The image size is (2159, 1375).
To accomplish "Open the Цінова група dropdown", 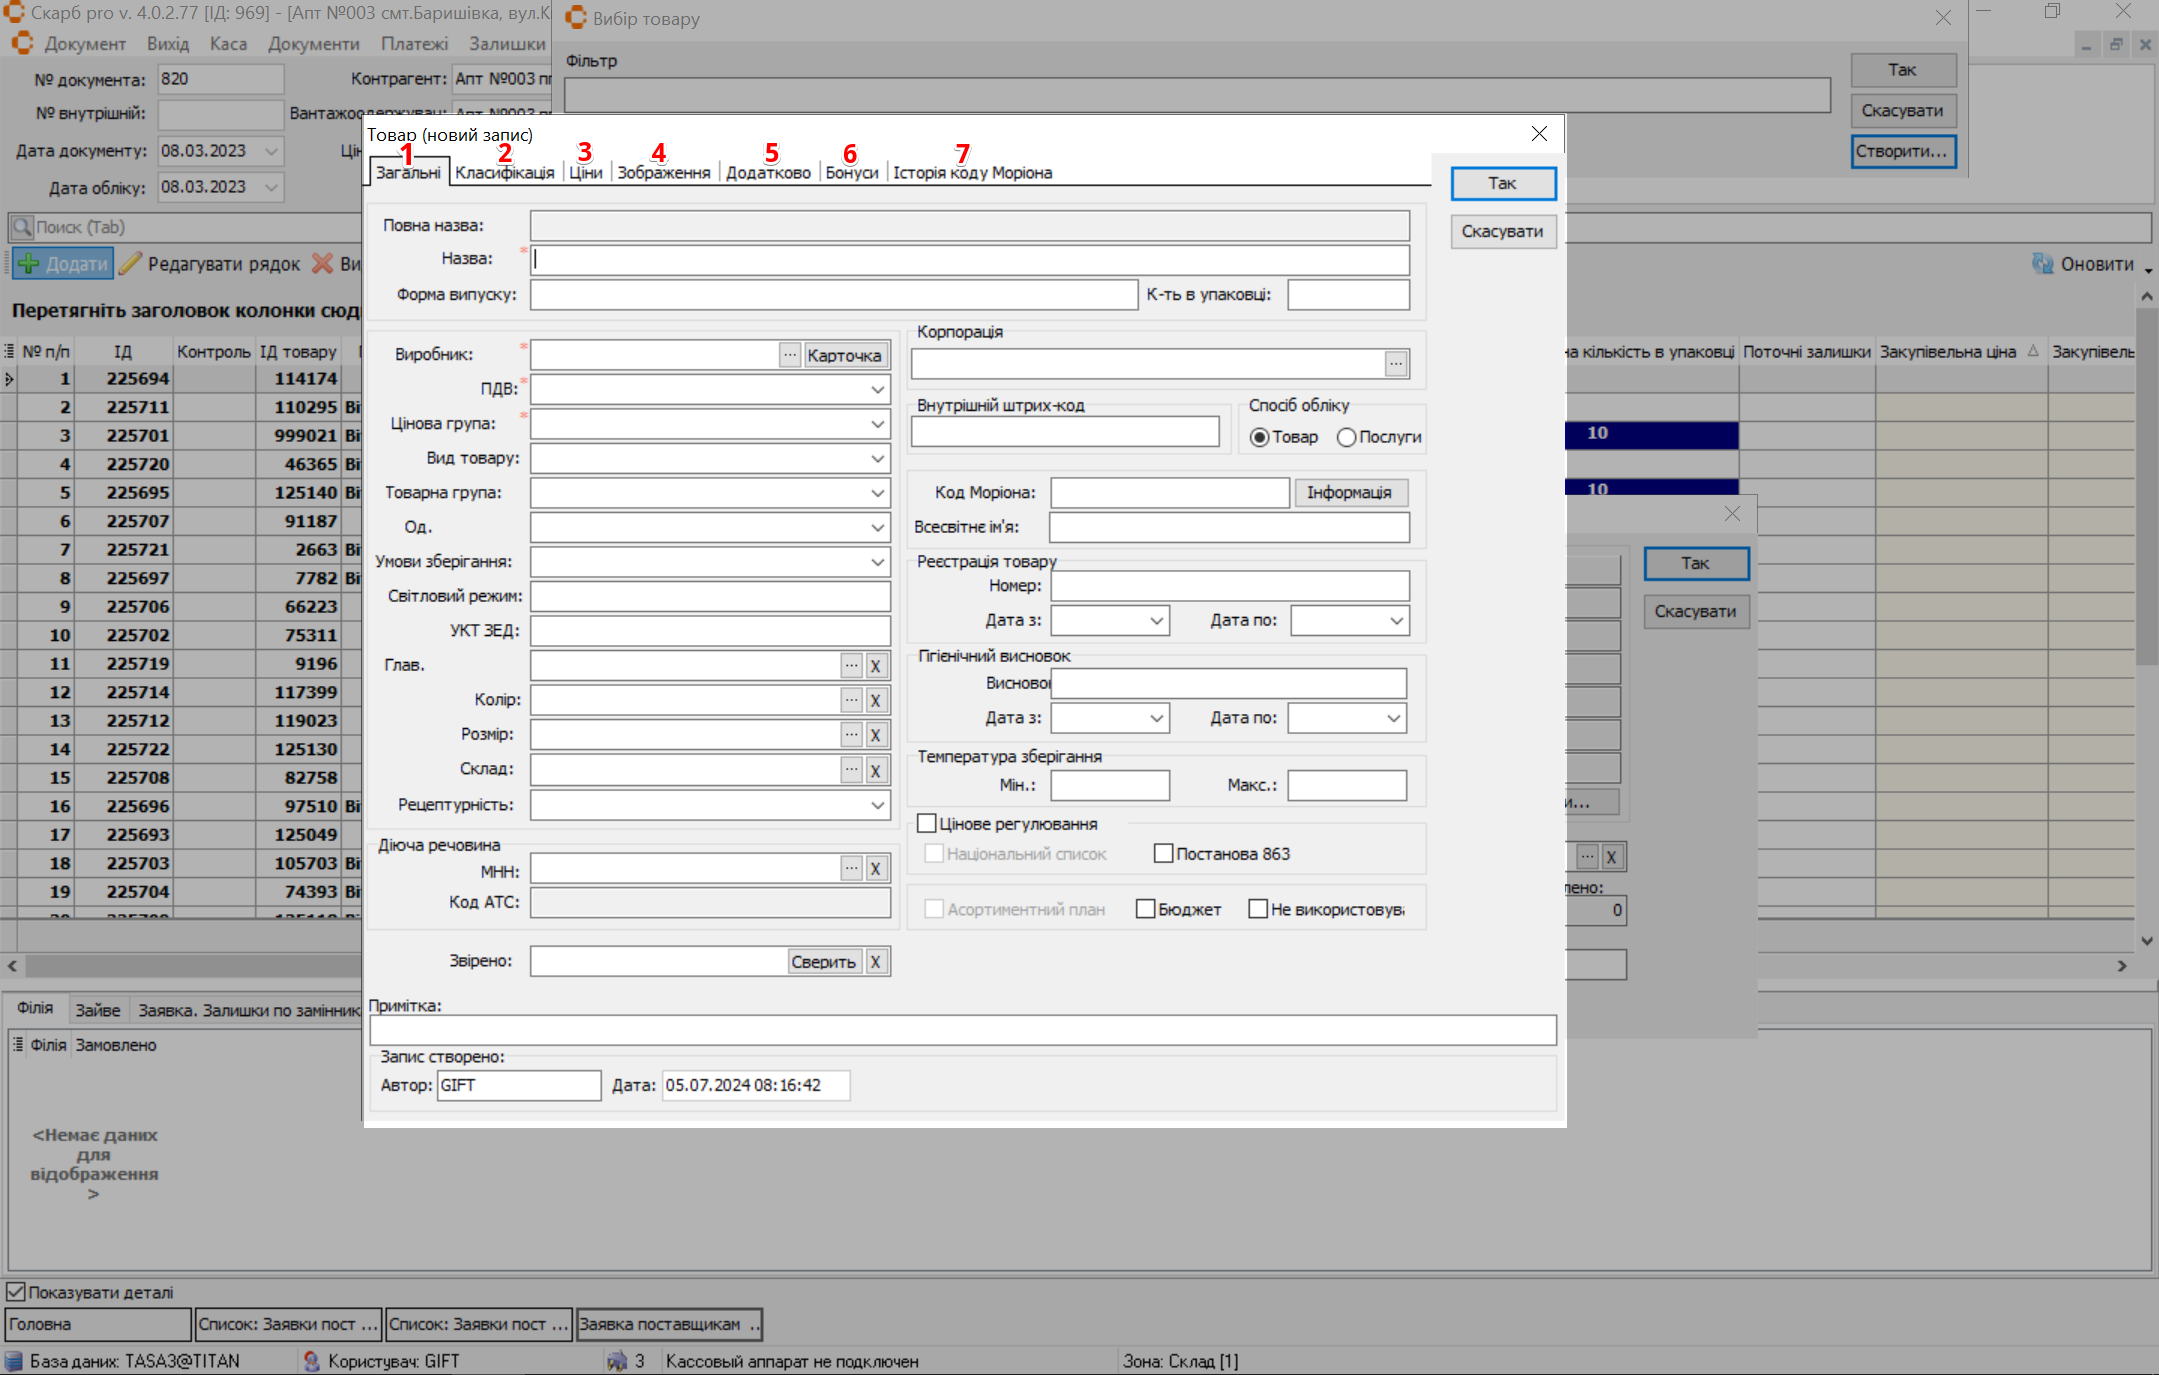I will pyautogui.click(x=877, y=424).
